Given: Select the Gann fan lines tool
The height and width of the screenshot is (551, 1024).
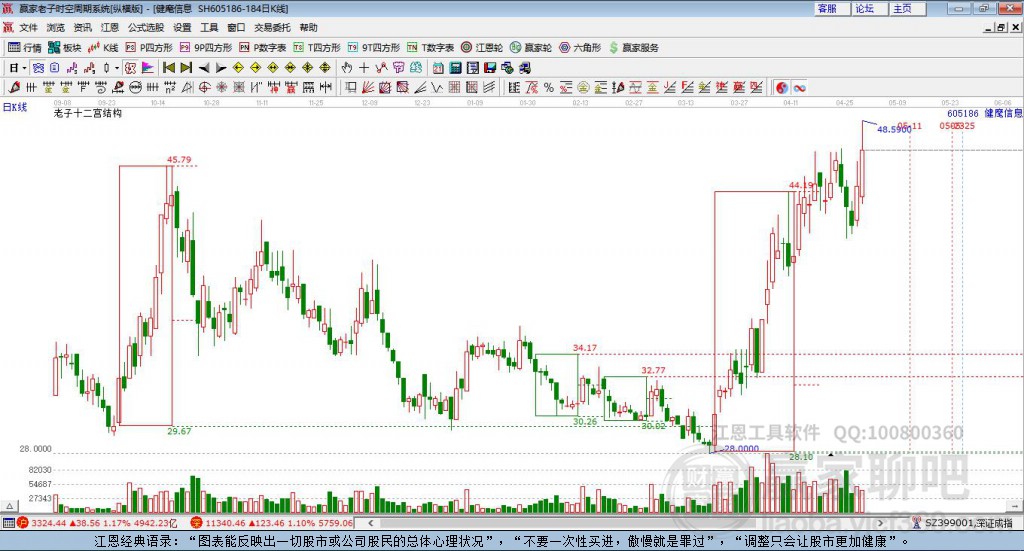Looking at the screenshot, I should [368, 87].
